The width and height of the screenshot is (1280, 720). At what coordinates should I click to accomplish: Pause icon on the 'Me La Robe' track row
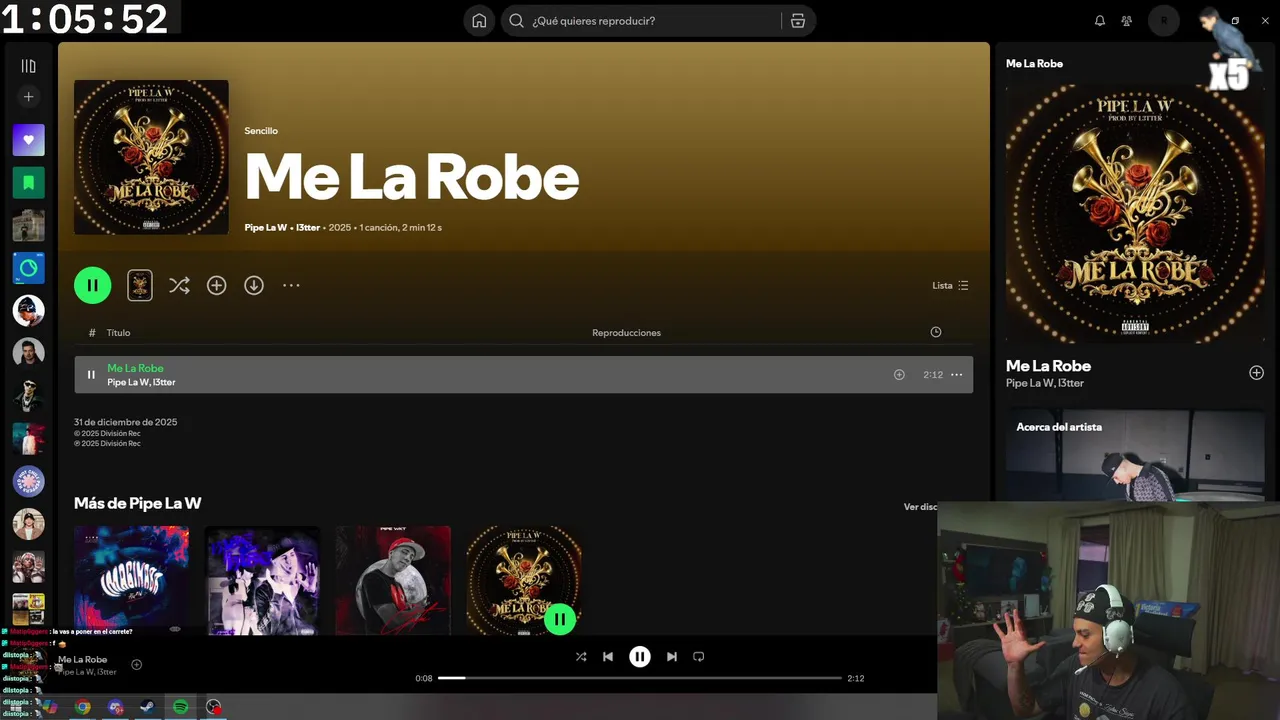tap(91, 375)
